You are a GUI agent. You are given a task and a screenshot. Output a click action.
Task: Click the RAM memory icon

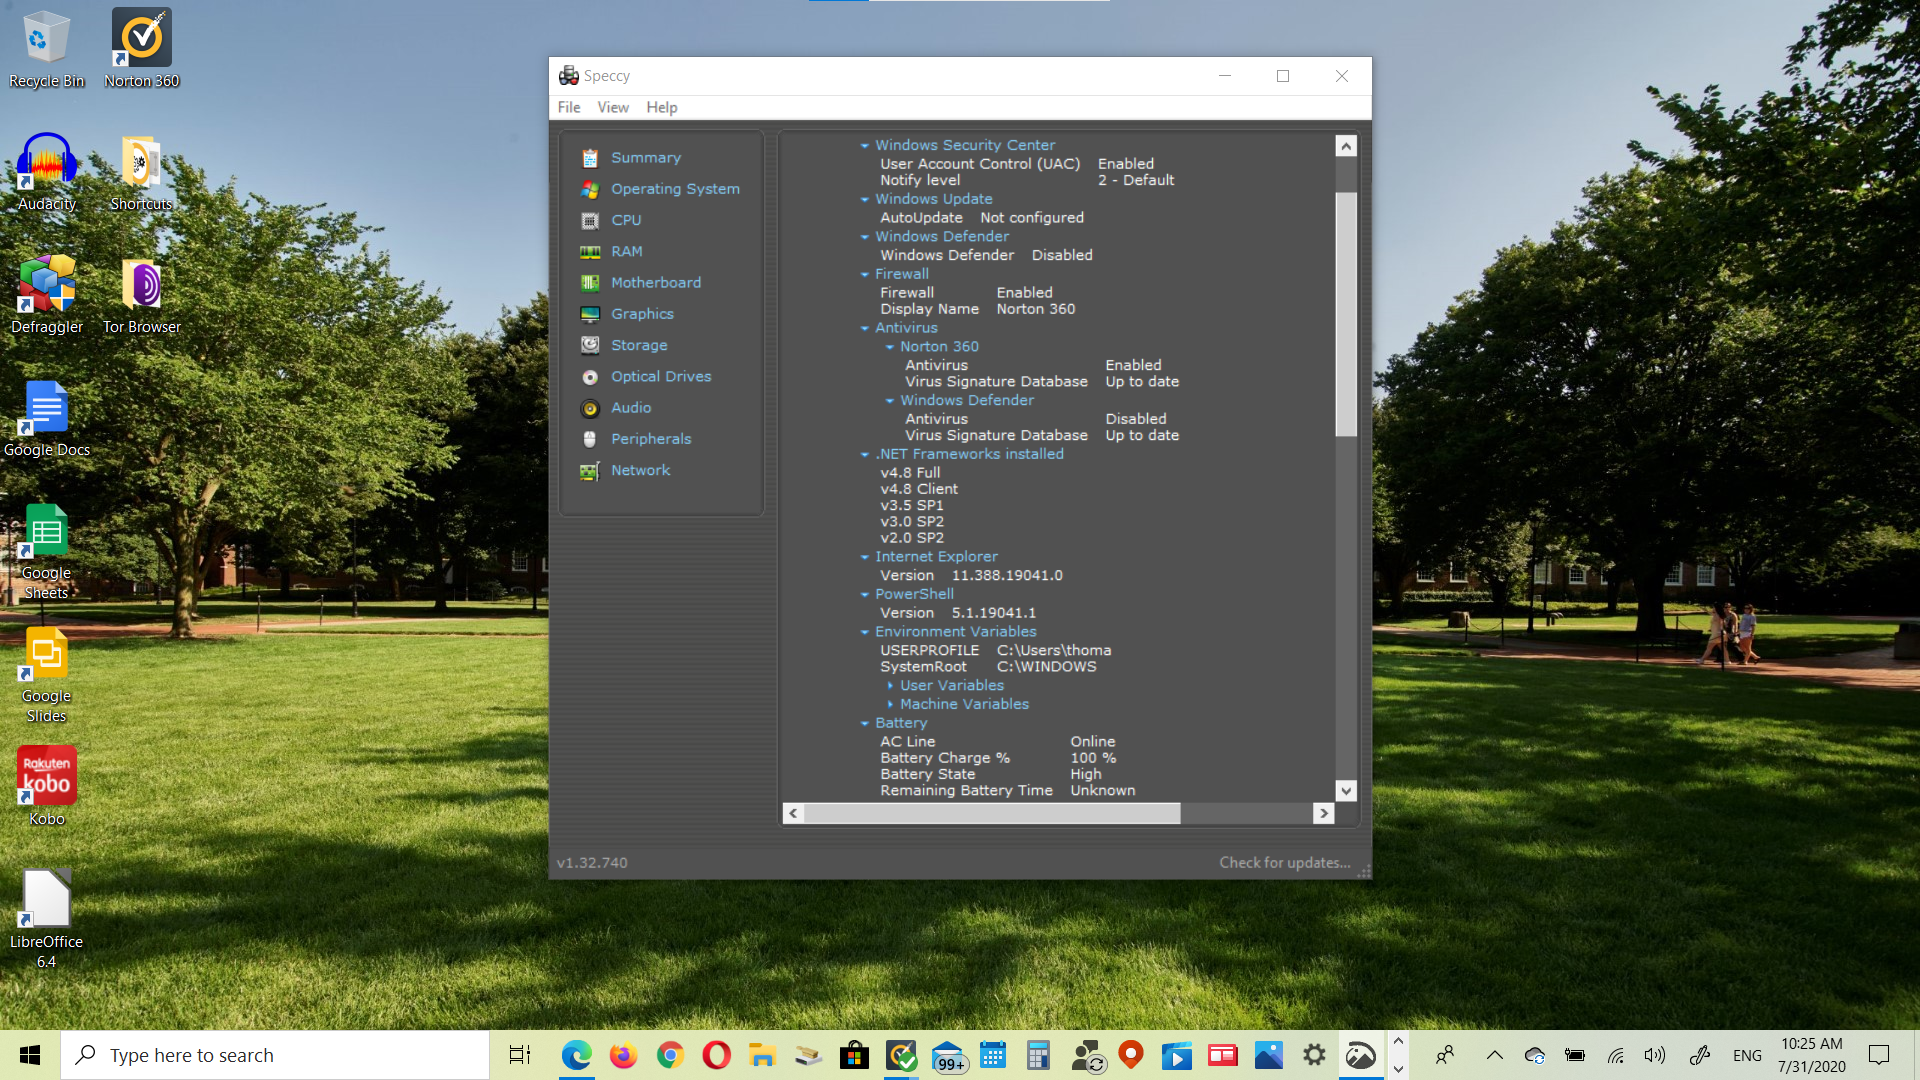(590, 252)
